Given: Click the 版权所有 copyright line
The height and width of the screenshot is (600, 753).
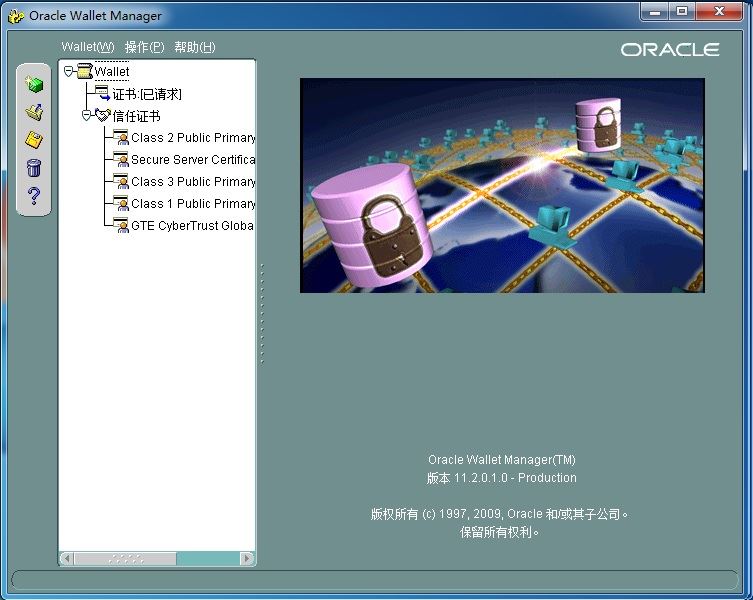Looking at the screenshot, I should coord(499,514).
